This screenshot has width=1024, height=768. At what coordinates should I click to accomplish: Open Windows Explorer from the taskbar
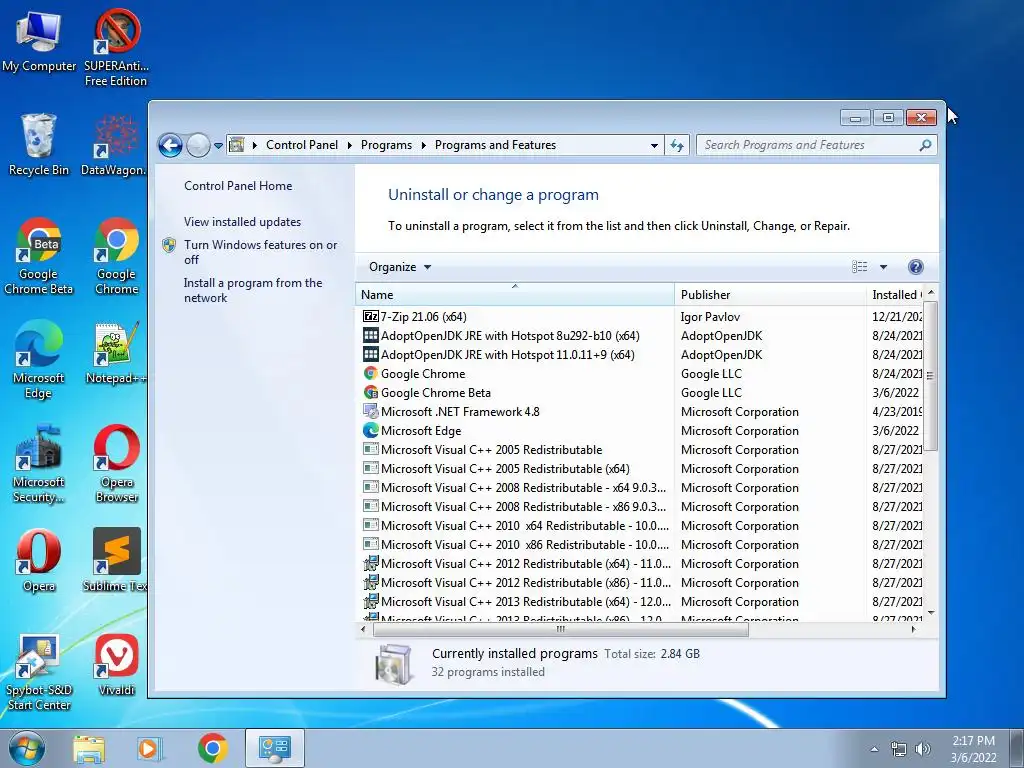click(x=89, y=748)
